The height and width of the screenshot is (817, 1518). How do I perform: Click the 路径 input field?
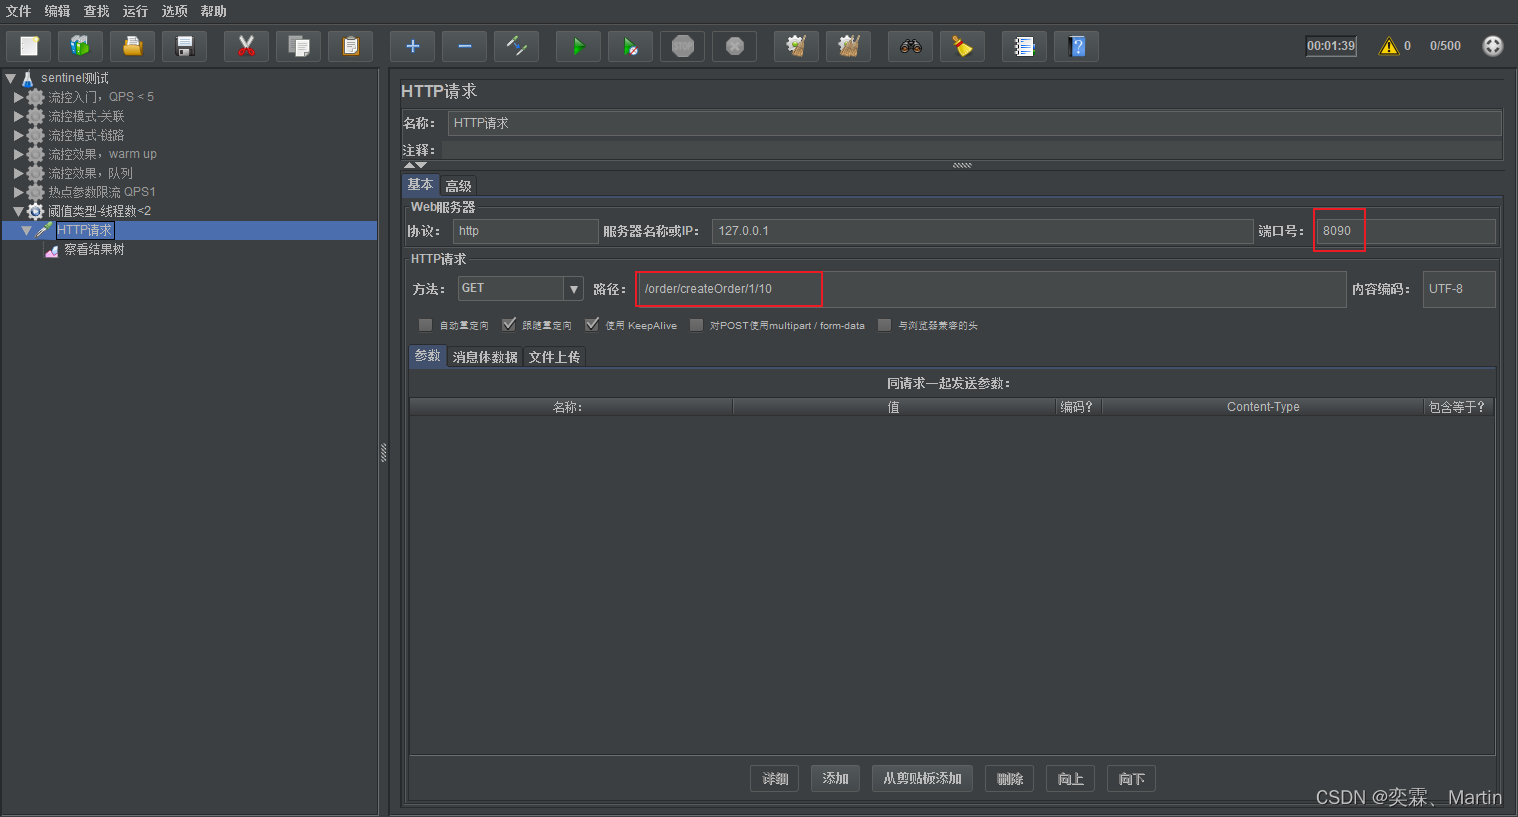(990, 289)
